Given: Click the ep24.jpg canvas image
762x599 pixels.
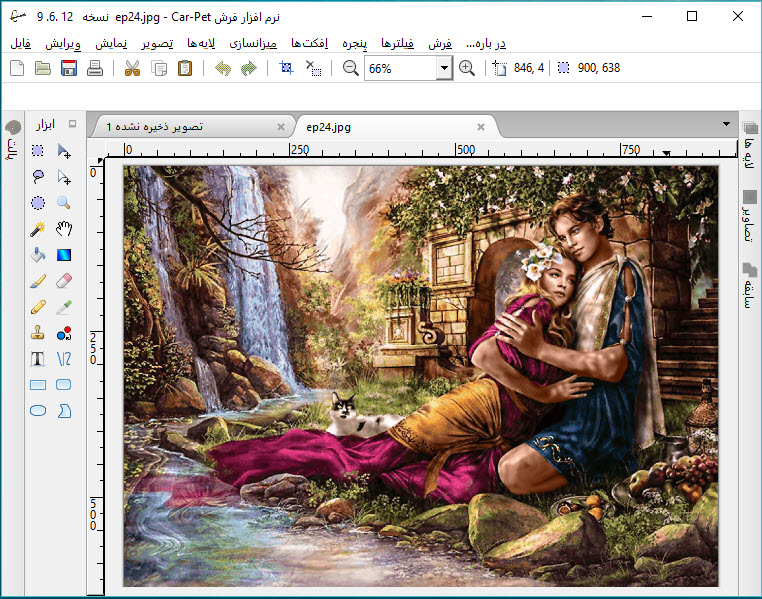Looking at the screenshot, I should [x=421, y=376].
